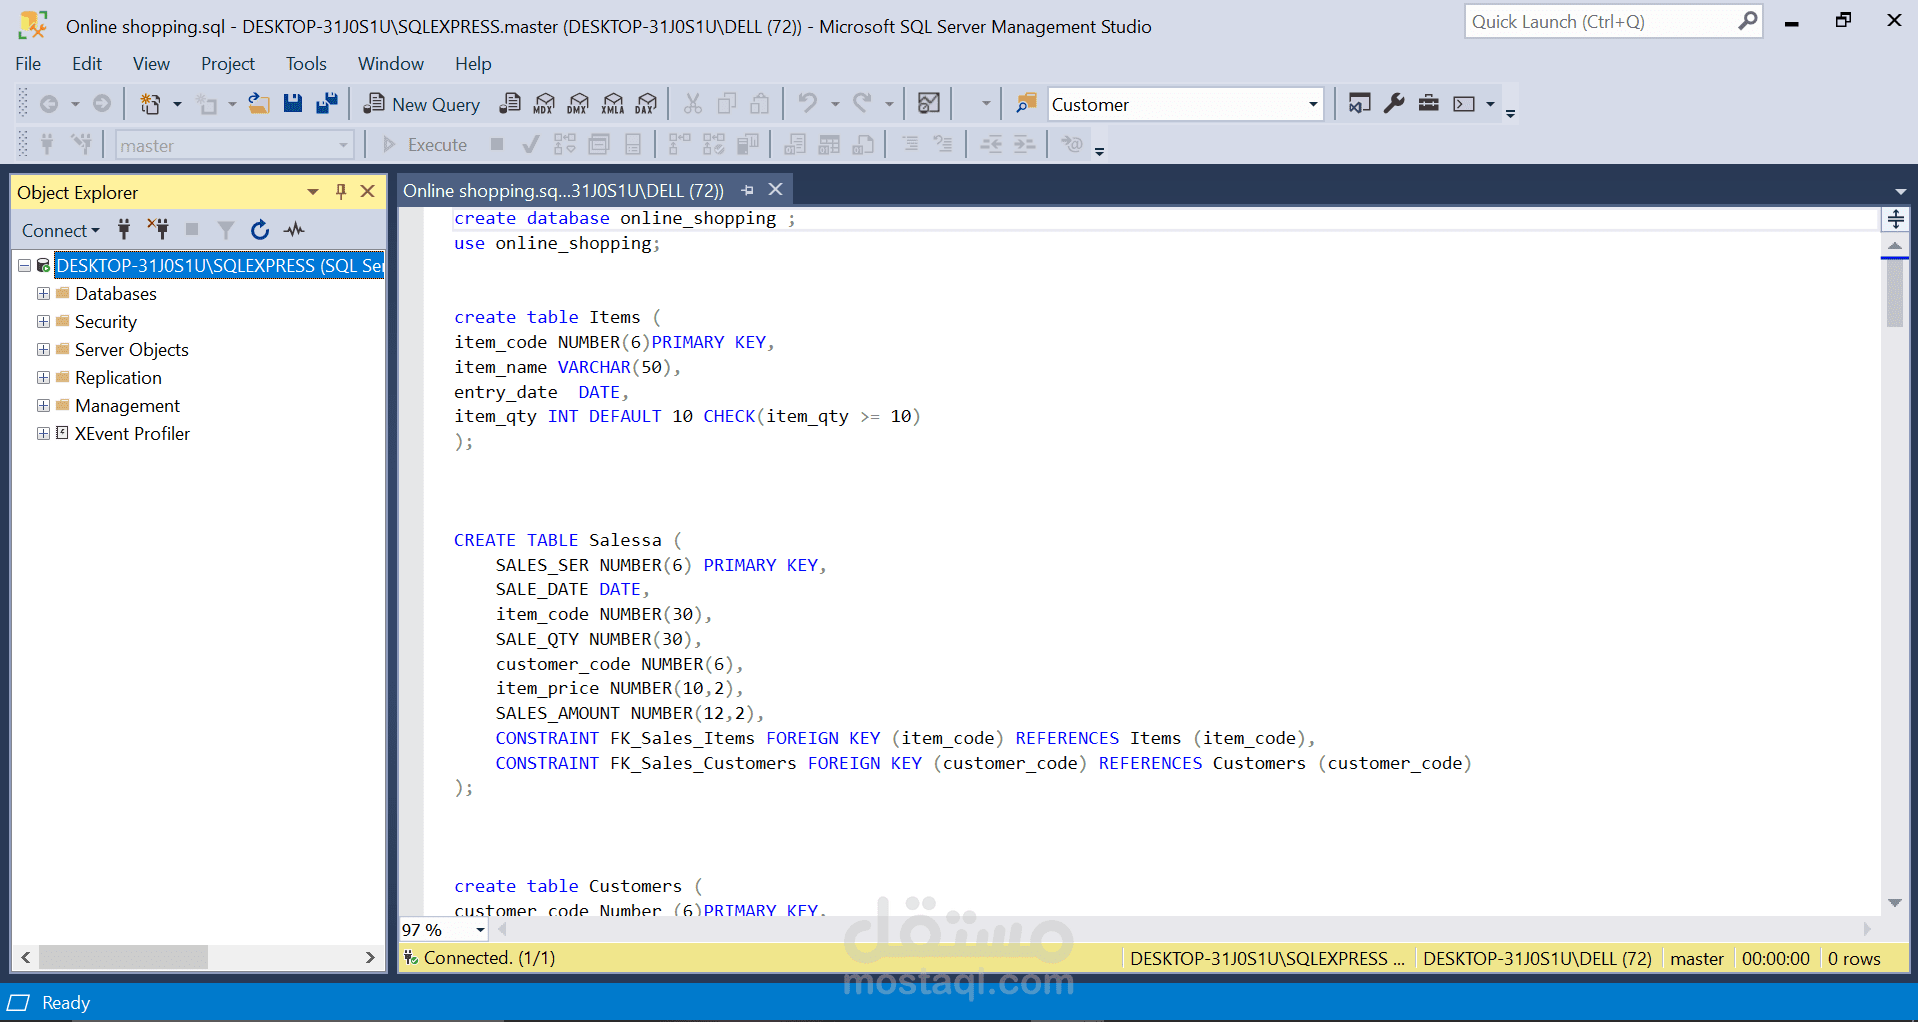The height and width of the screenshot is (1022, 1918).
Task: Open the Toolbox icon
Action: (x=1429, y=104)
